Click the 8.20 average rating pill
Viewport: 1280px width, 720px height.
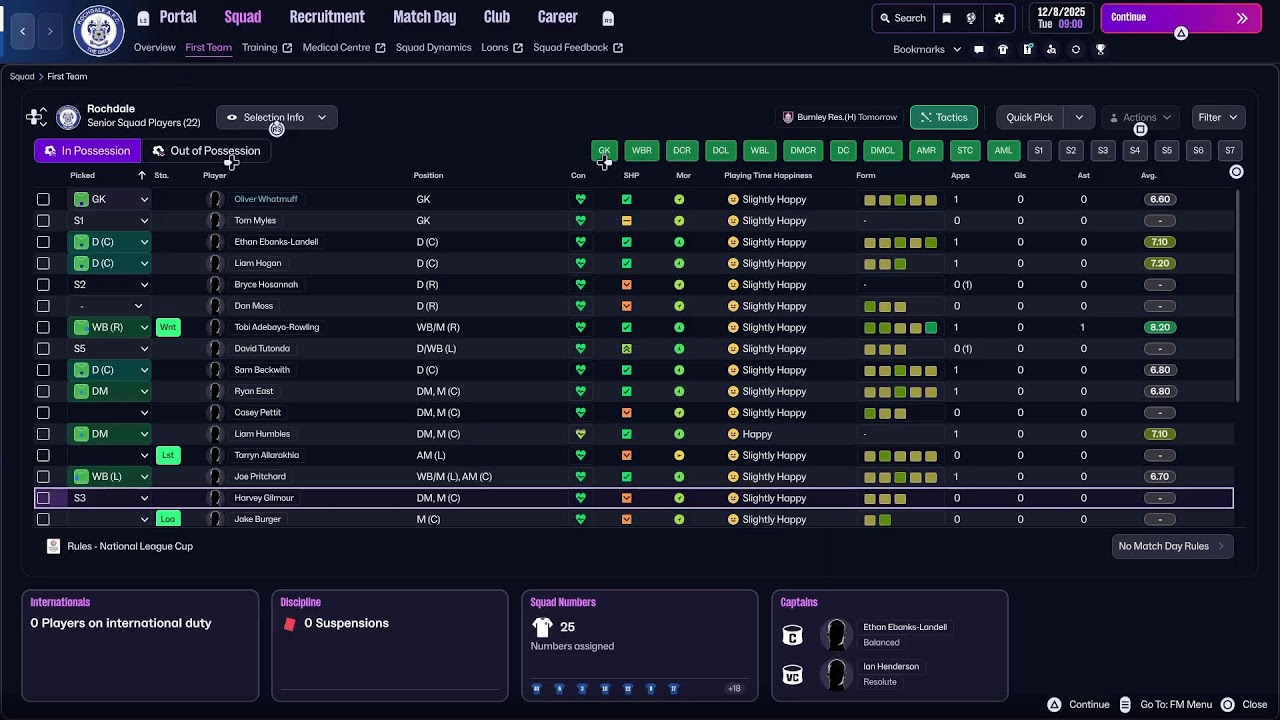click(1160, 327)
